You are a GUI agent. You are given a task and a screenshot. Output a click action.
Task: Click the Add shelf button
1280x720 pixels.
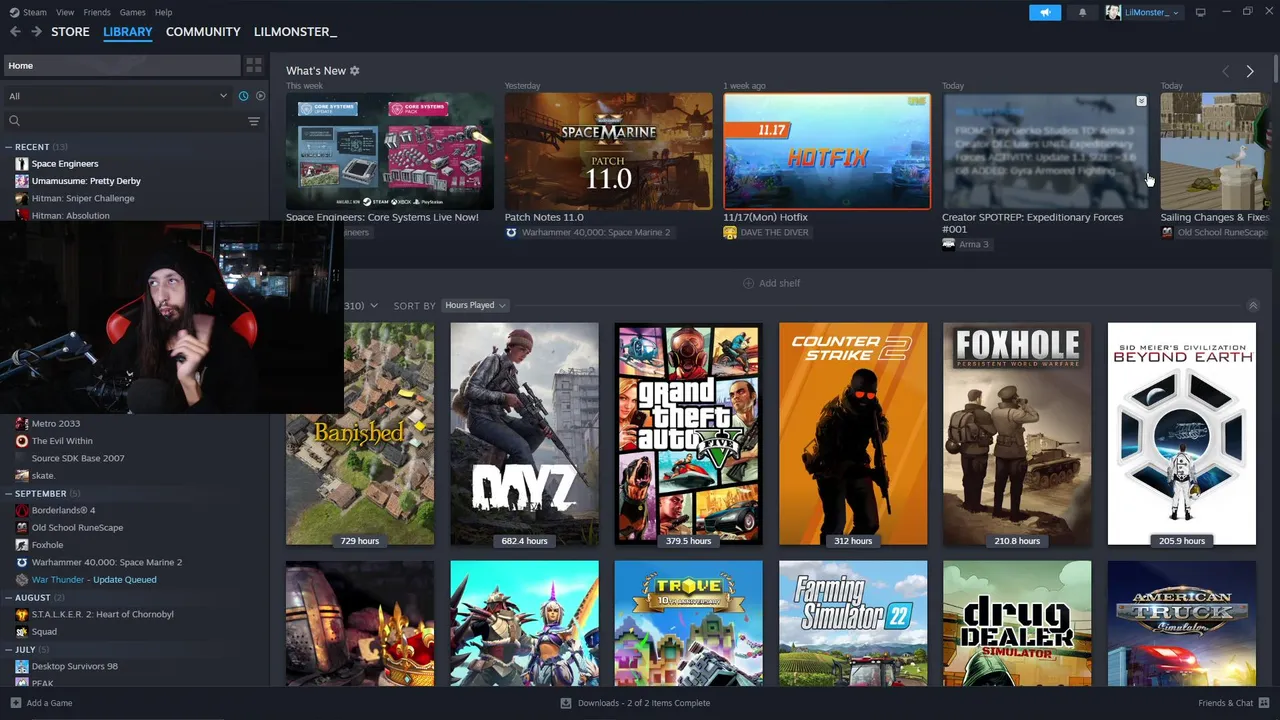771,283
